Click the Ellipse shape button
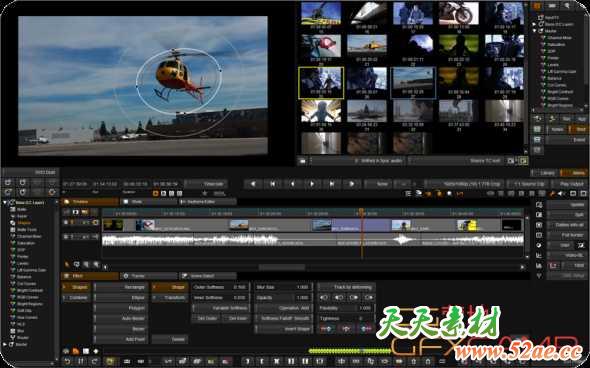 point(120,297)
